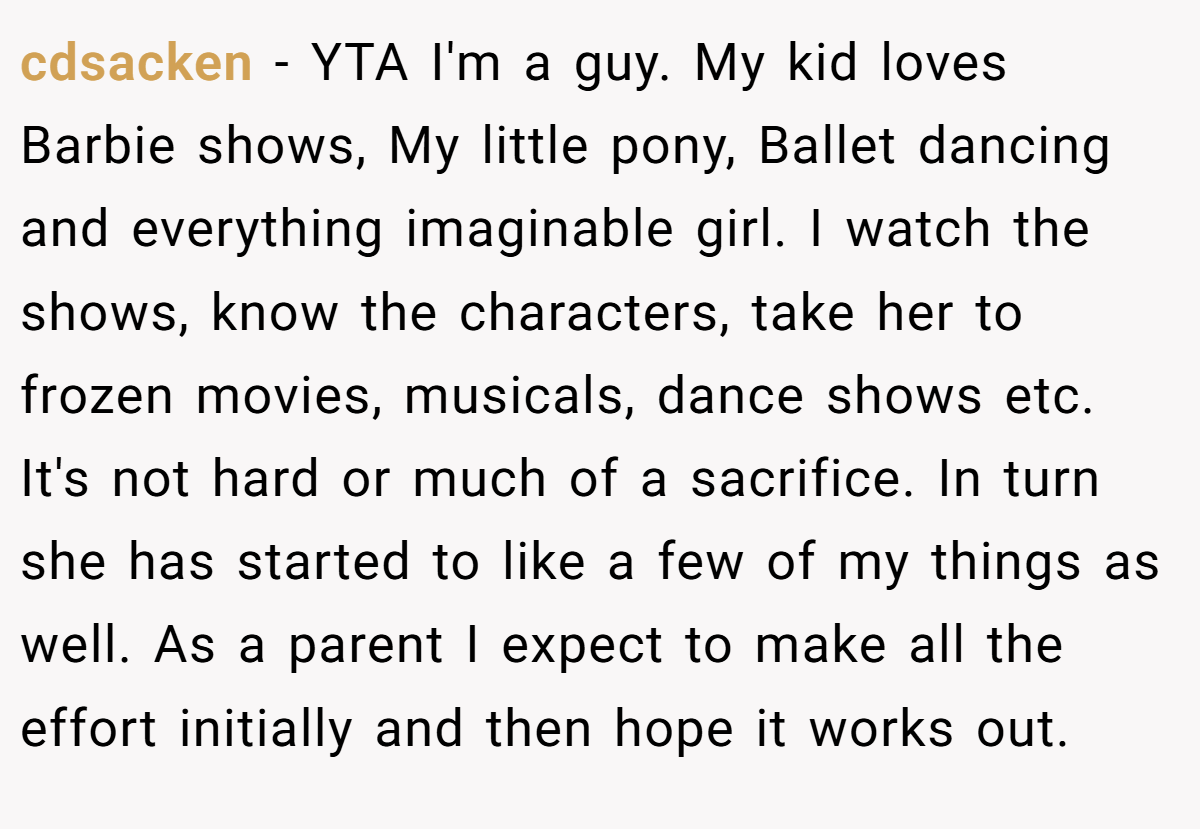Click the 'YTA' verdict text
Screen dimensions: 1200x829
pyautogui.click(x=363, y=64)
